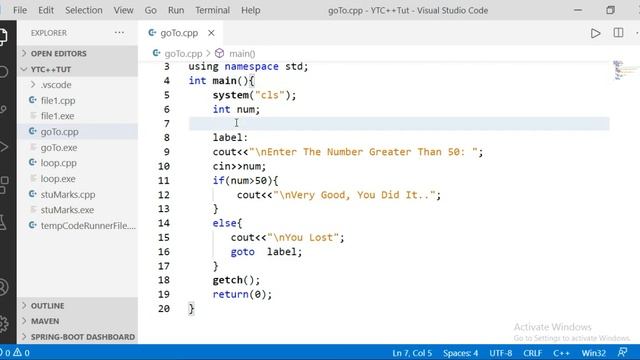640x360 pixels.
Task: Collapse the YTC++TUT folder section
Action: pyautogui.click(x=78, y=69)
